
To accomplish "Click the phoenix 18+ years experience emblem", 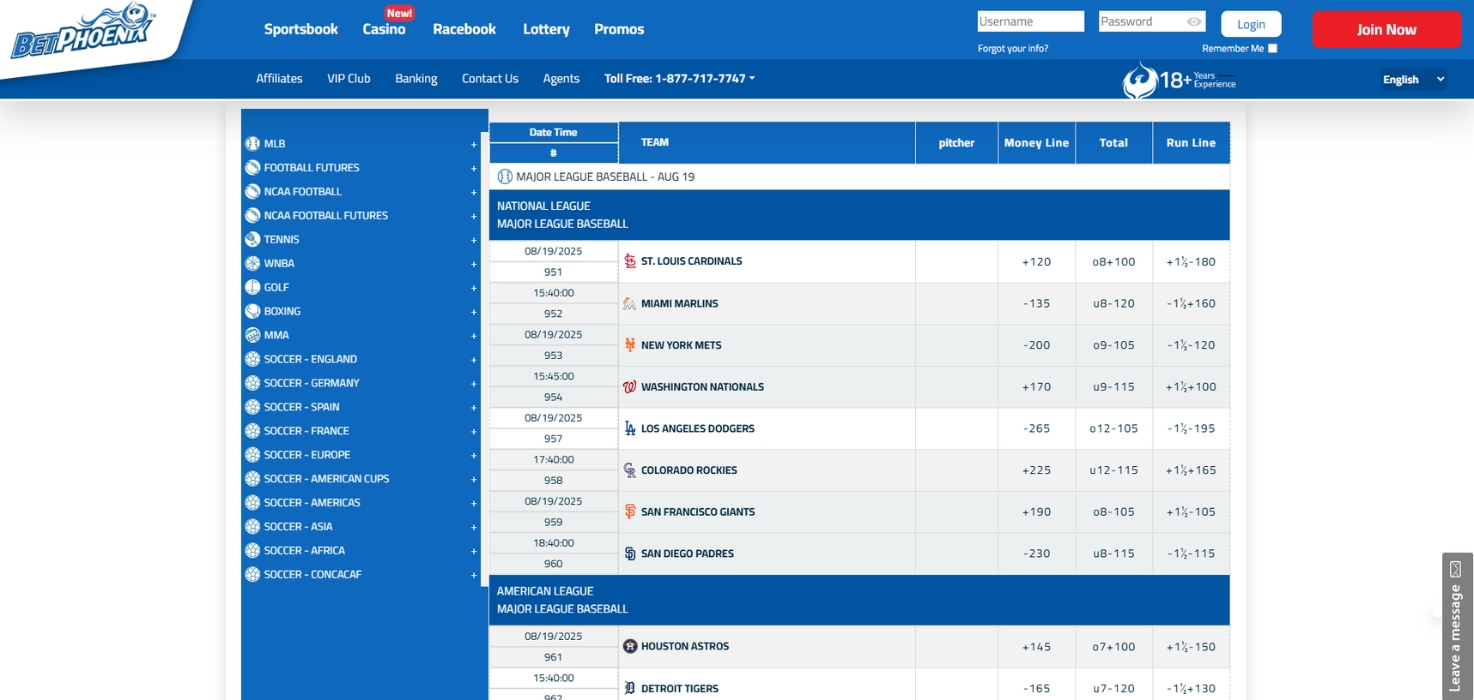I will pos(1180,80).
